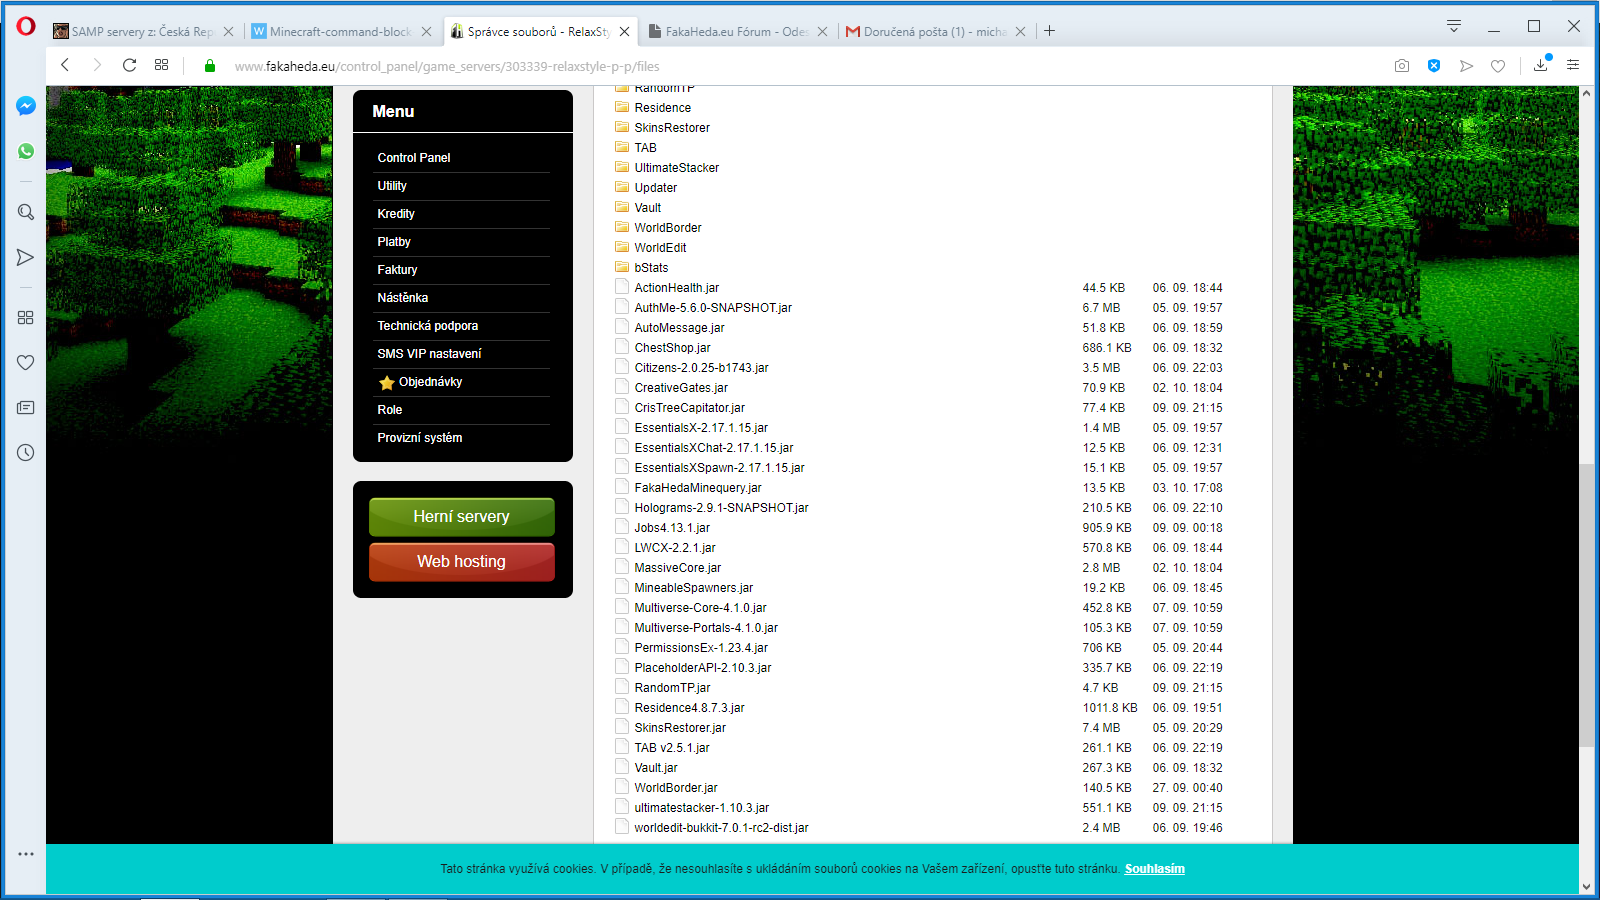Screen dimensions: 1600x900
Task: Open Opera main menu logo
Action: pos(26,26)
